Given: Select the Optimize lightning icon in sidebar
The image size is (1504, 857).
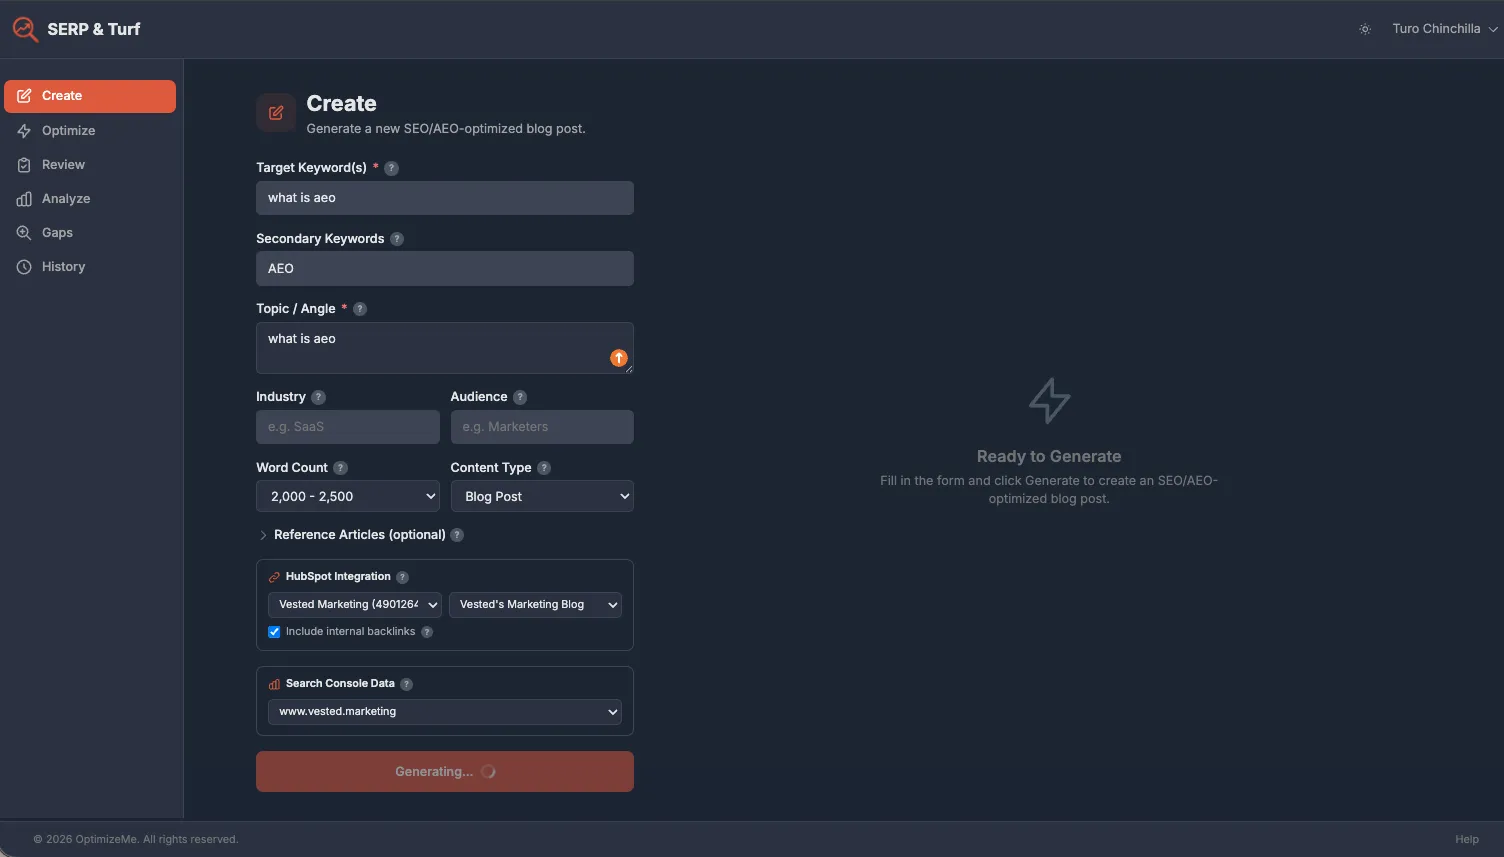Looking at the screenshot, I should [x=26, y=130].
